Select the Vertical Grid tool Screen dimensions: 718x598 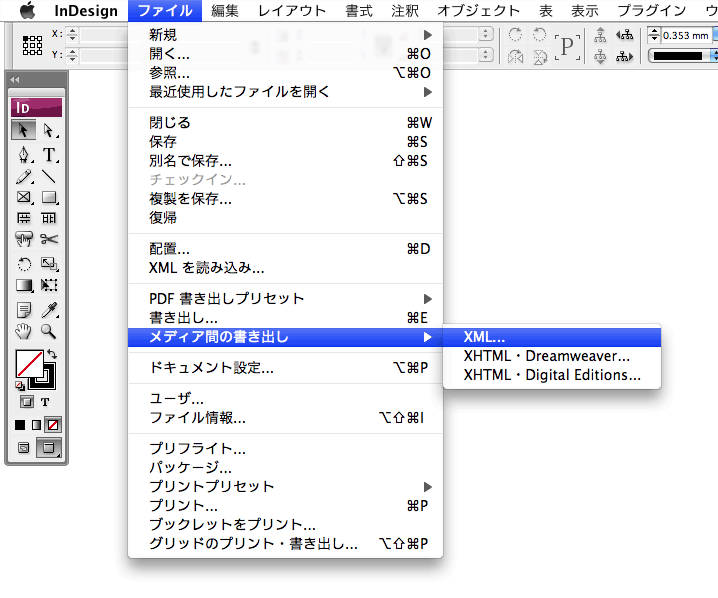click(x=49, y=218)
